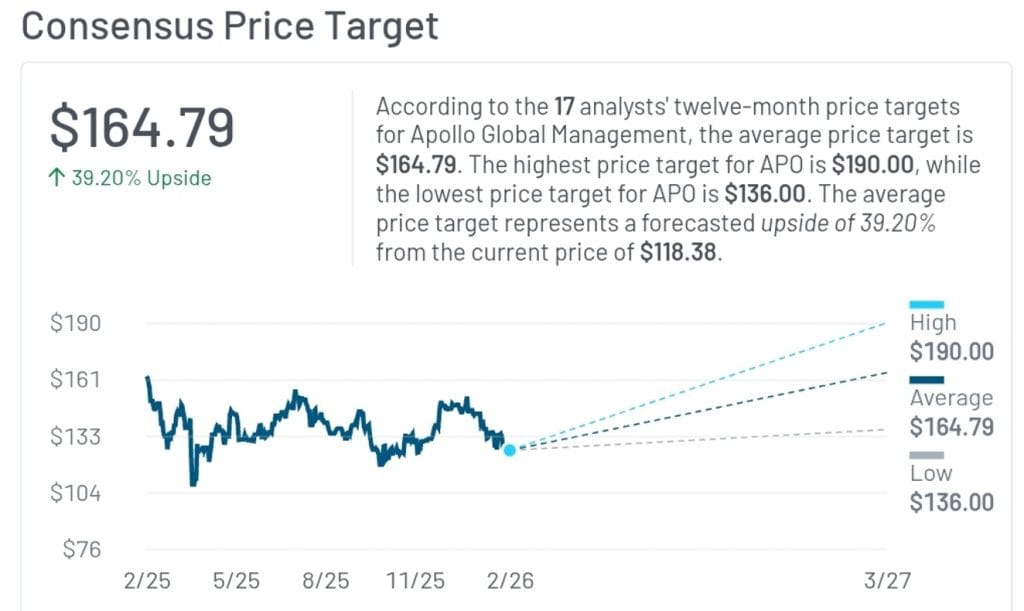Image resolution: width=1024 pixels, height=611 pixels.
Task: Click the dark blue Average legend bar
Action: tap(926, 380)
